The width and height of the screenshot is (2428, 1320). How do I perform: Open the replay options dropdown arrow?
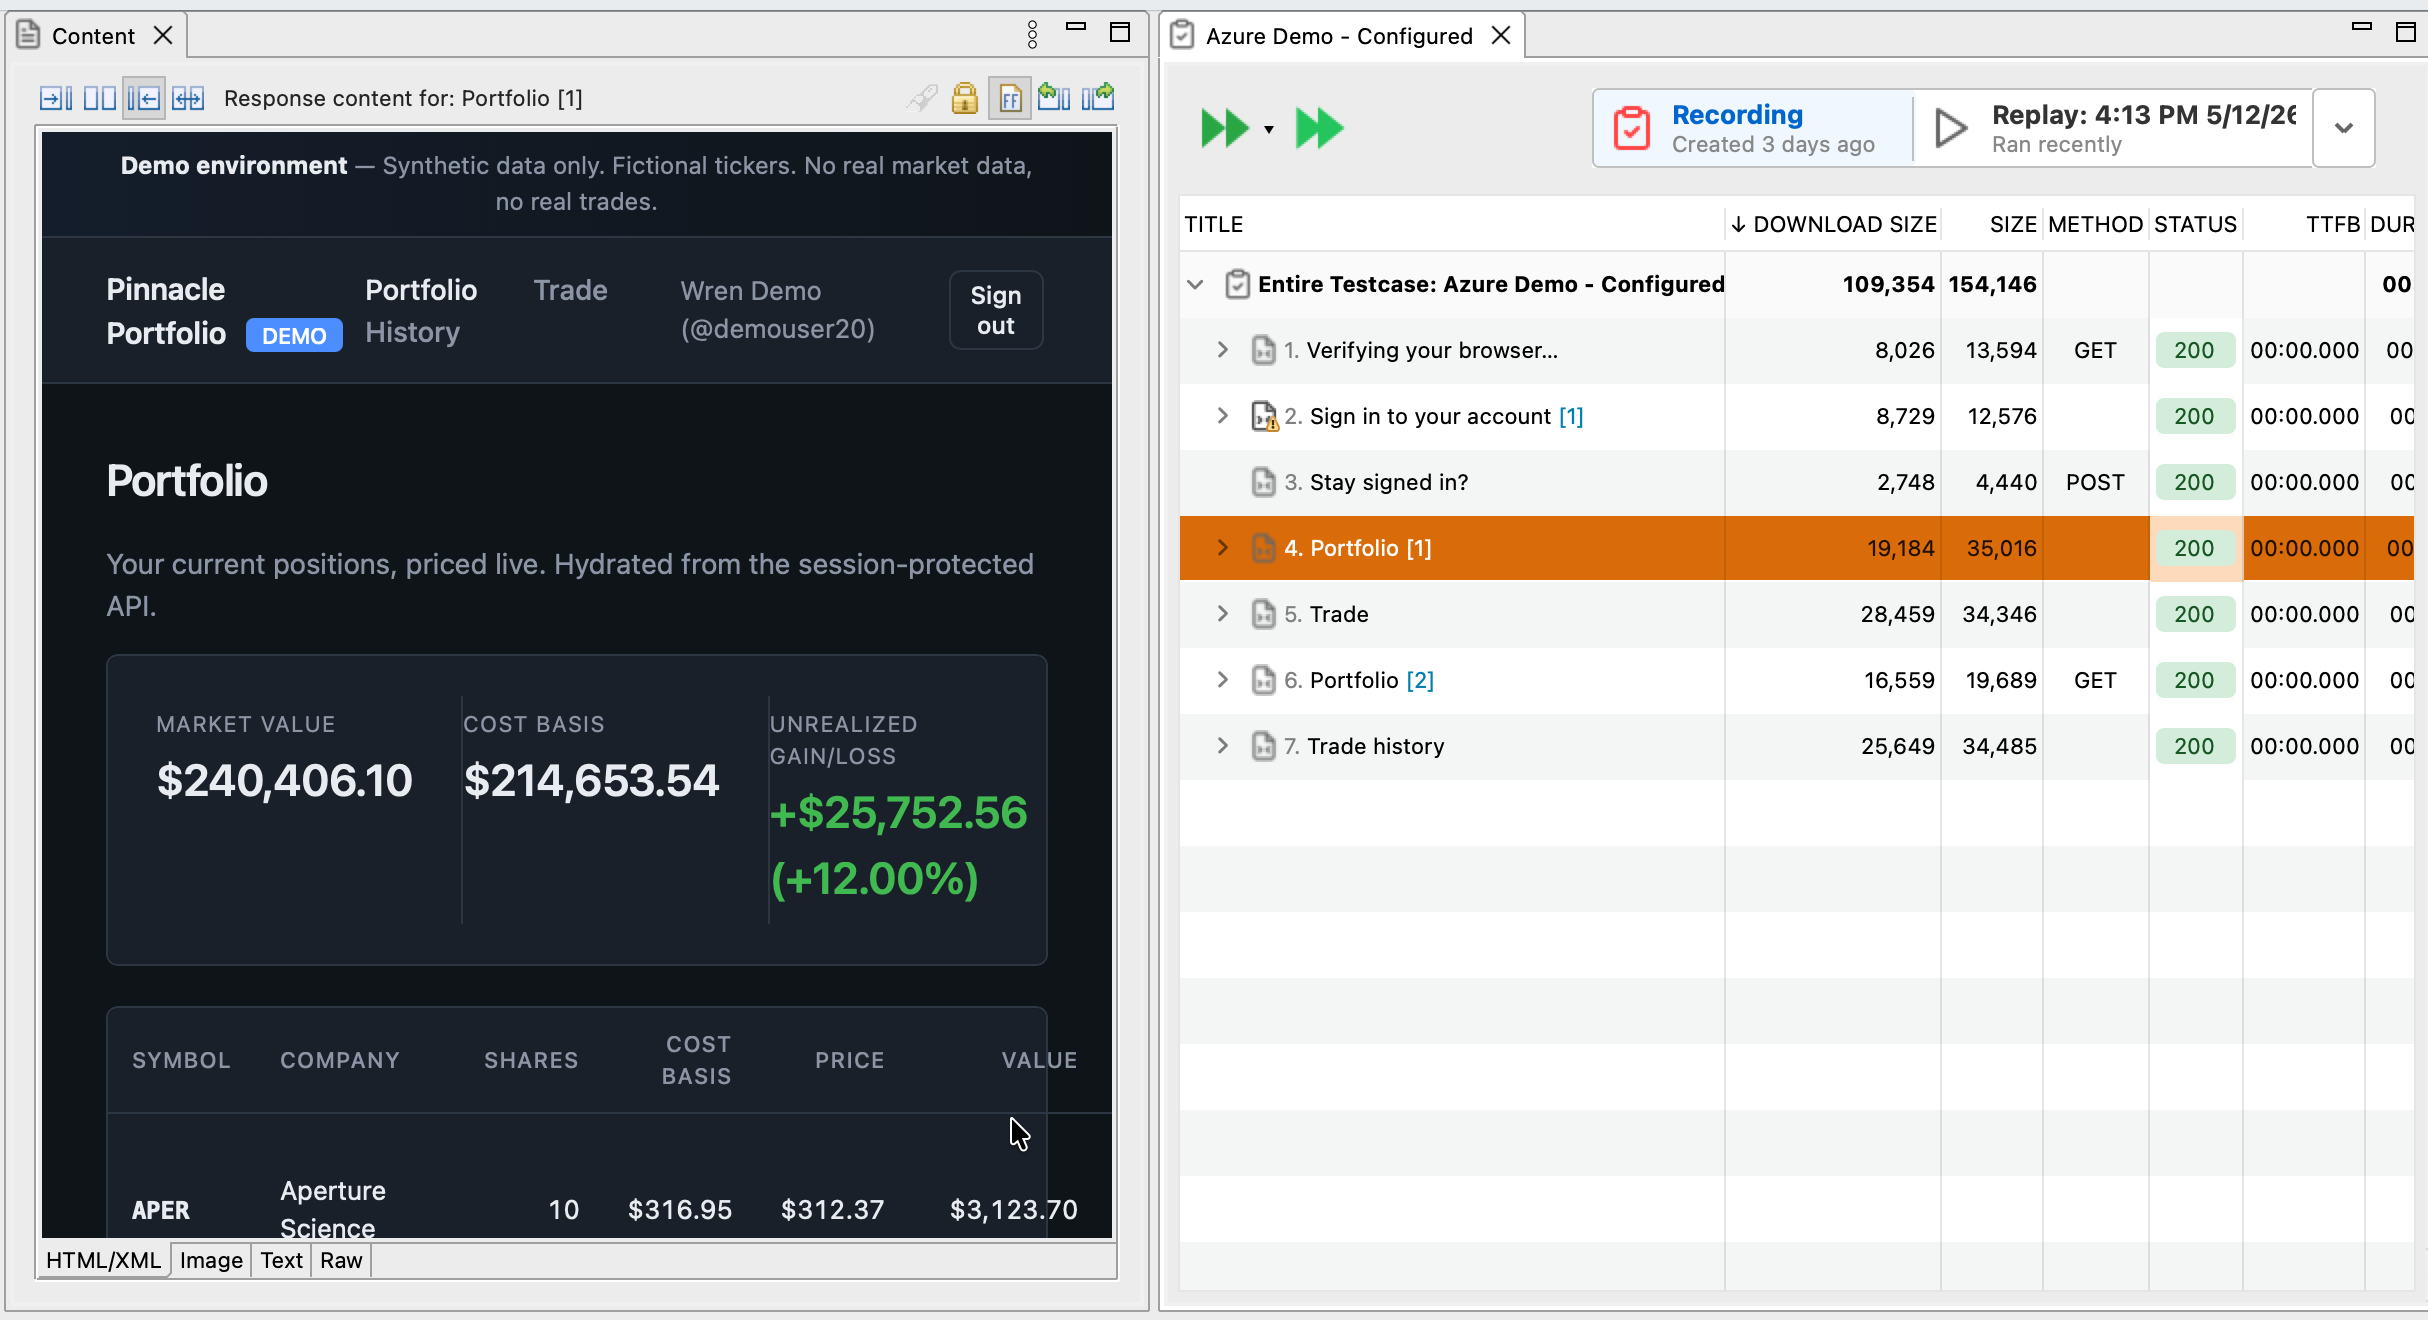[1269, 130]
